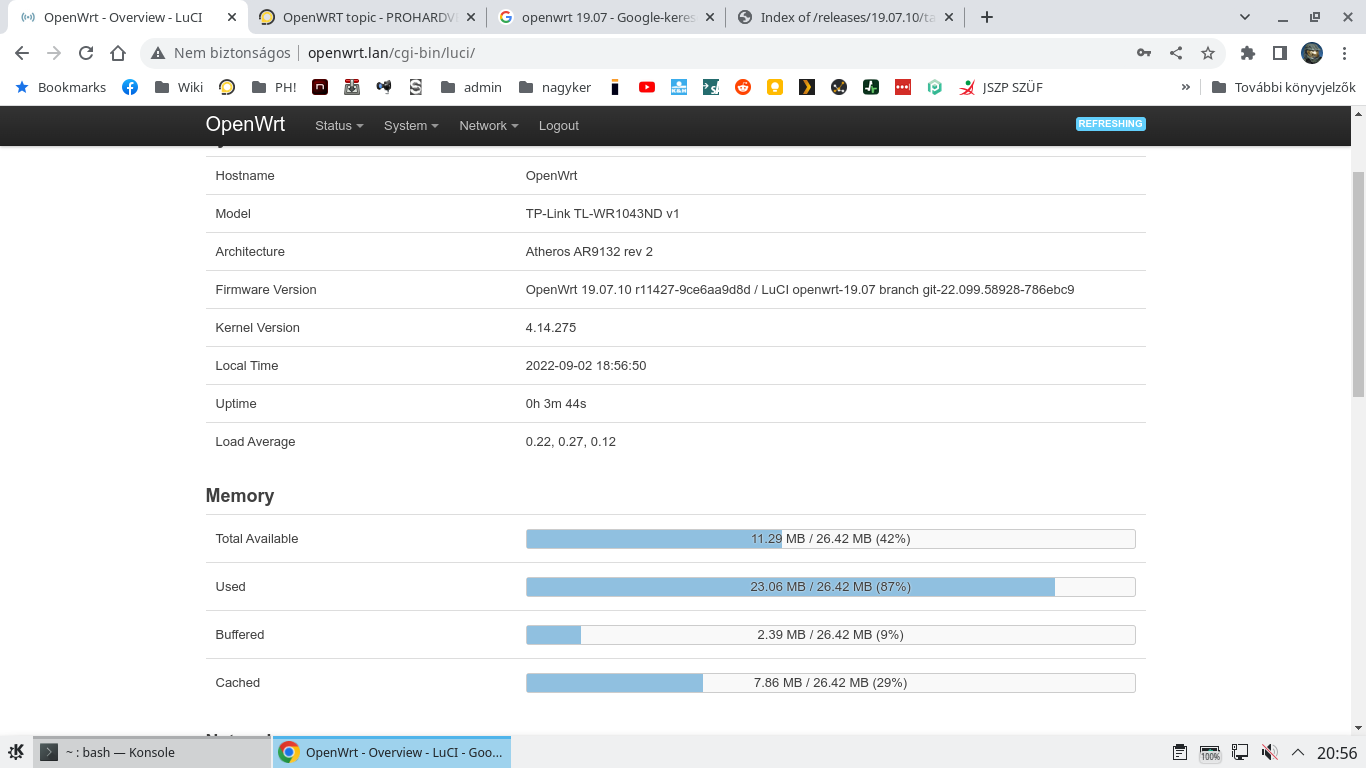1366x768 pixels.
Task: Click the Memory section heading
Action: click(x=240, y=496)
